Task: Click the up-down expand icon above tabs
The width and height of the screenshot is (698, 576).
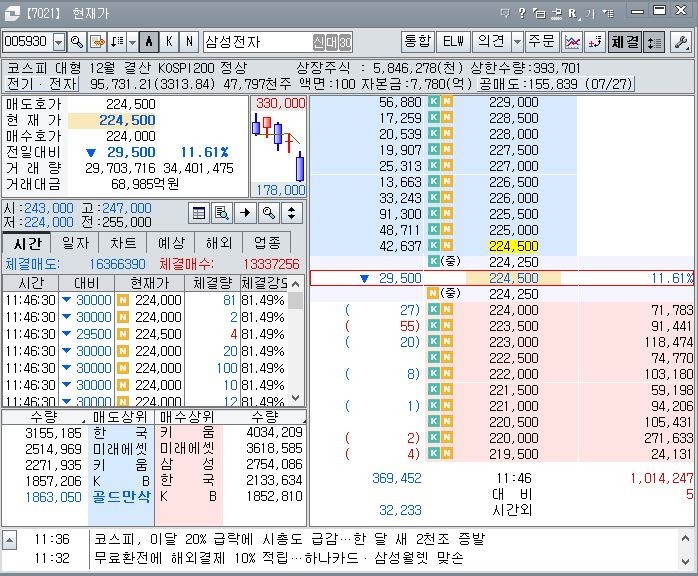Action: (292, 213)
